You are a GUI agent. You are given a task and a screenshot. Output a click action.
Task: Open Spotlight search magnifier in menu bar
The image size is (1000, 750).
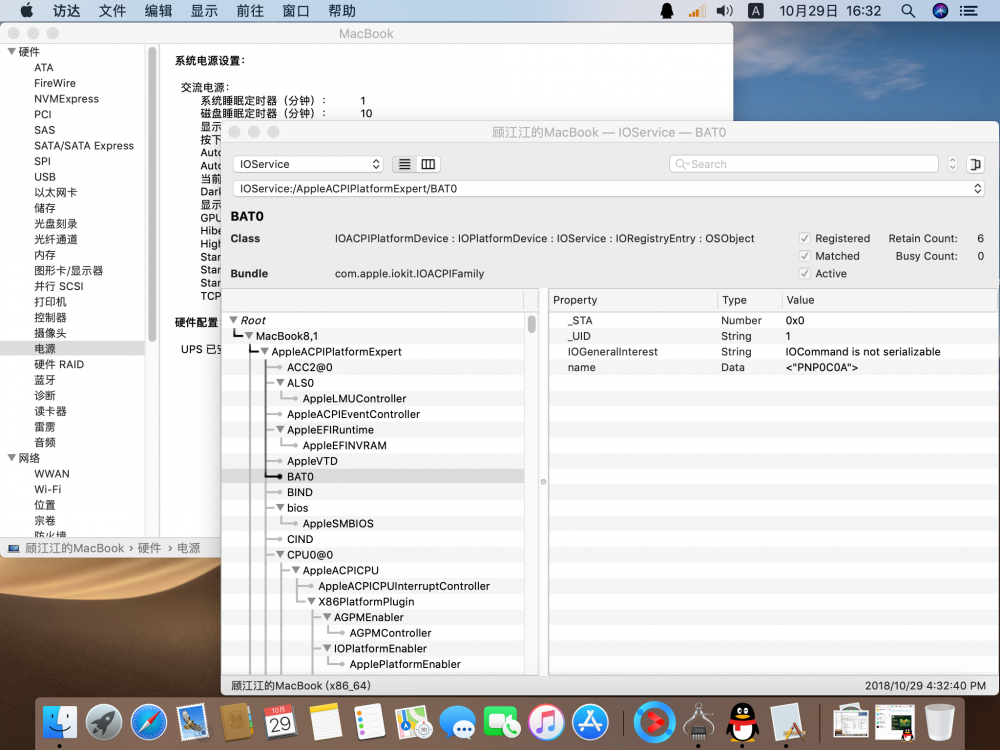(908, 11)
